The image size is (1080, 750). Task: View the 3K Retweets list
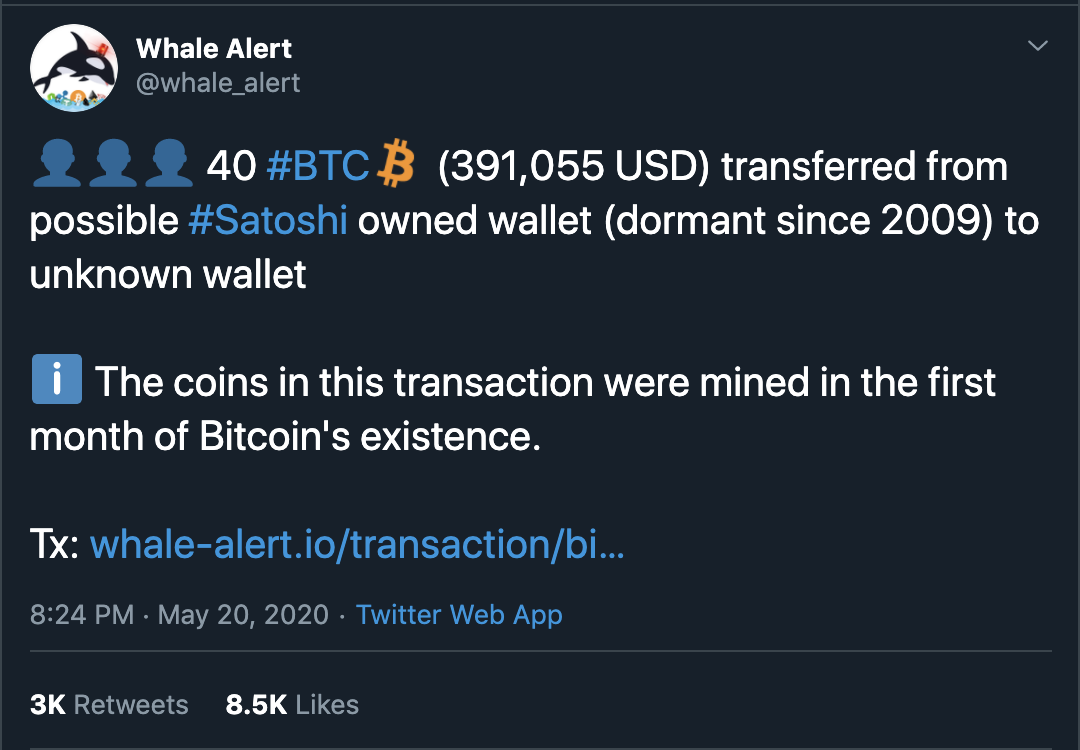point(109,704)
